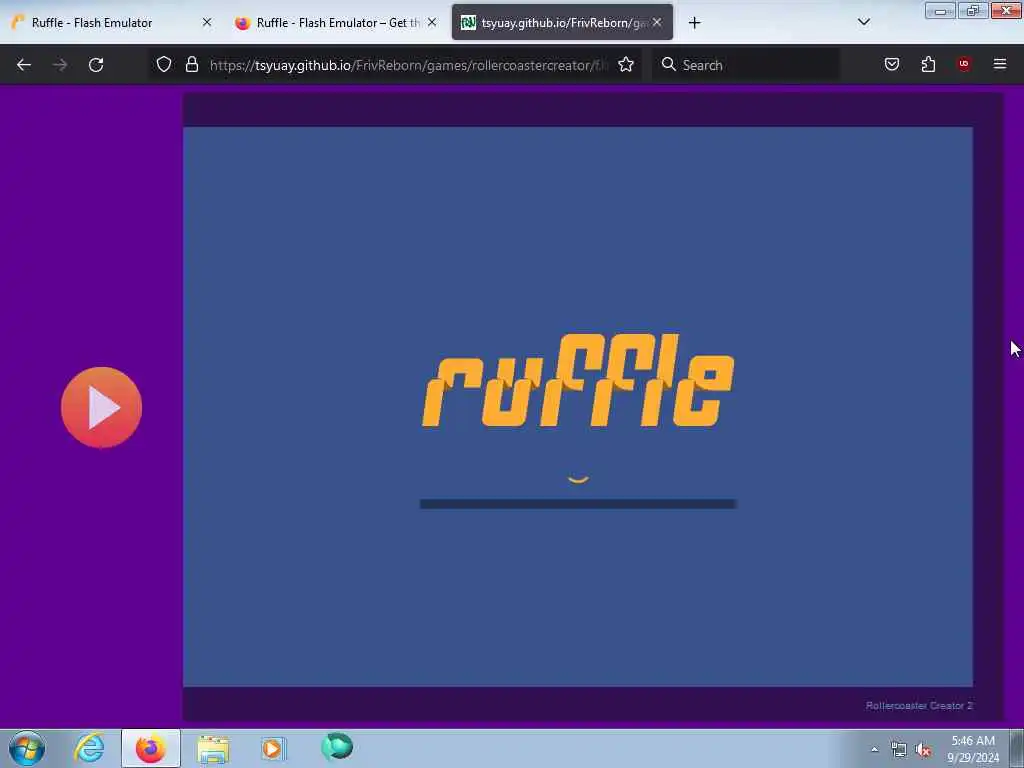
Task: Open the clock showing 5:46 AM
Action: tap(973, 749)
